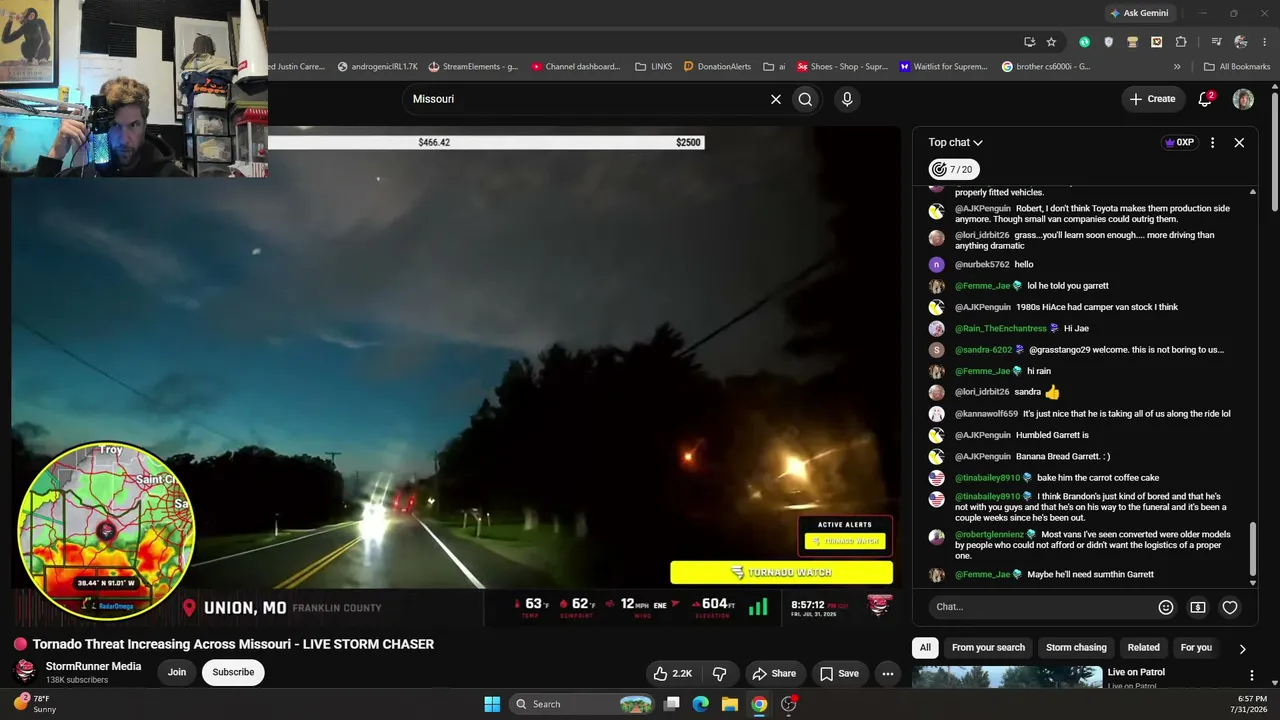
Task: Click the Ask Gemini button
Action: [1138, 13]
